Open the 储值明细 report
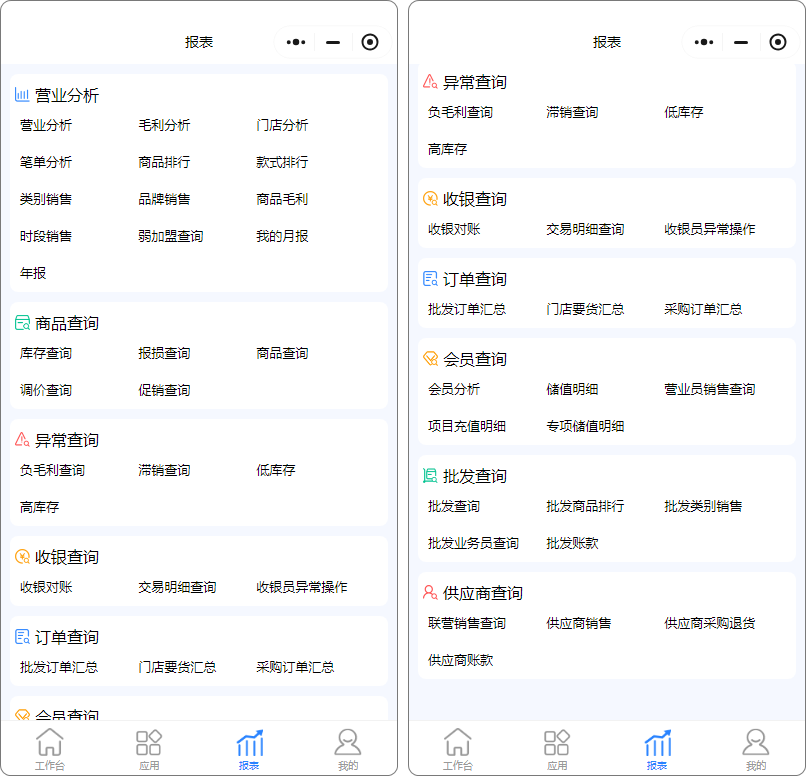This screenshot has height=776, width=806. coord(572,389)
